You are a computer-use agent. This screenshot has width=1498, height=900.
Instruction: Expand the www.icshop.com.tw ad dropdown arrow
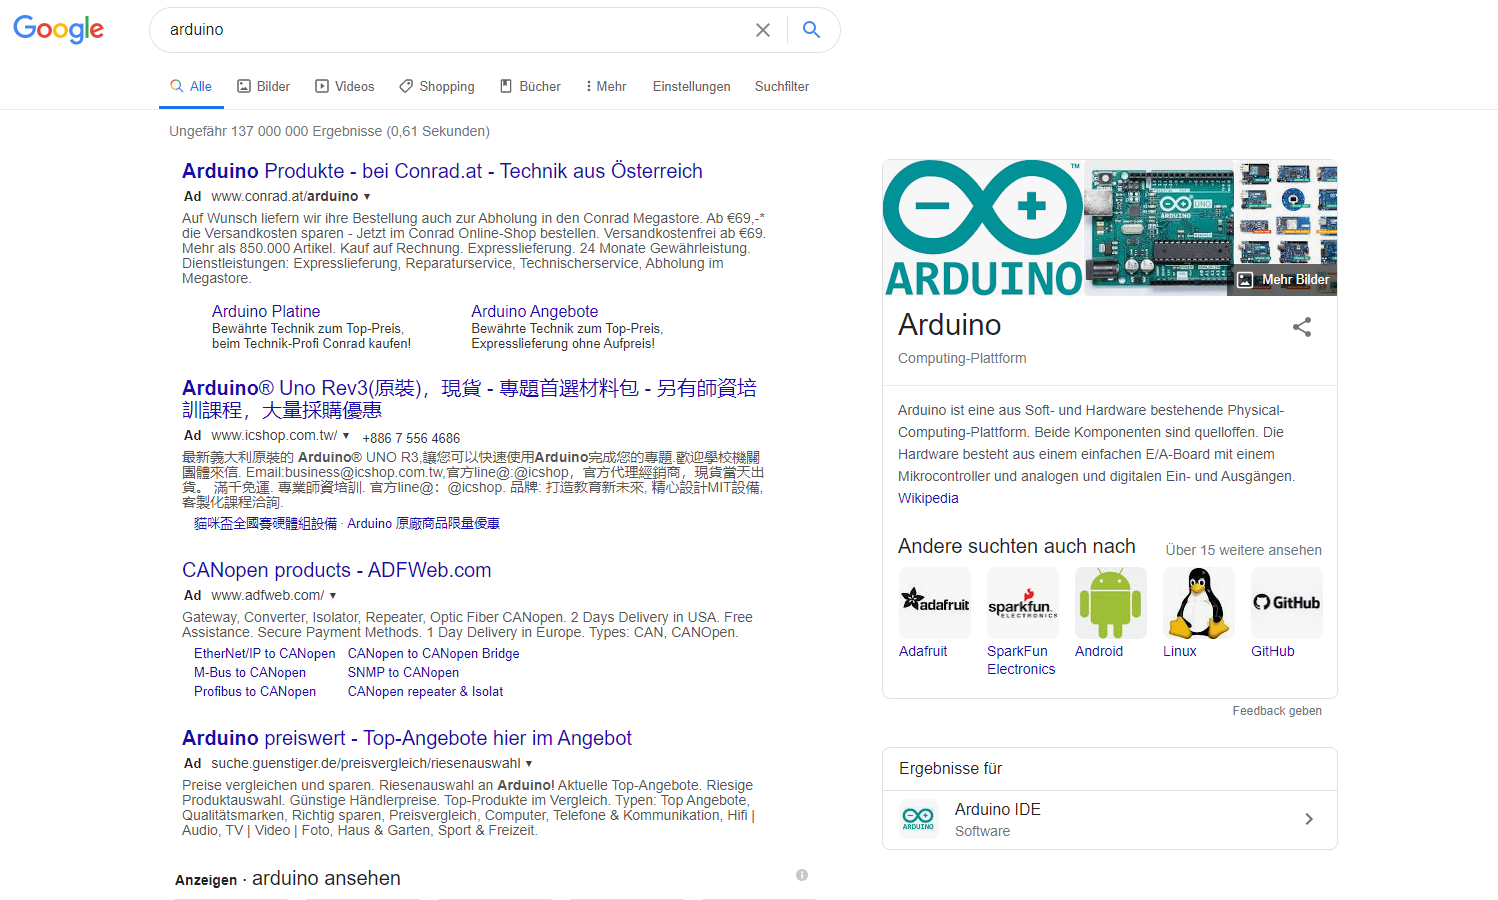pos(346,436)
